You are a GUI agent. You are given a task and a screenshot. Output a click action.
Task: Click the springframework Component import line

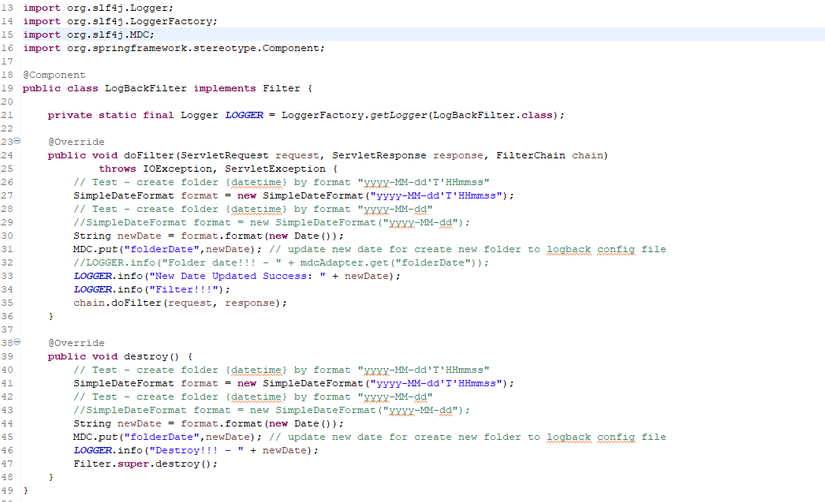(x=174, y=48)
